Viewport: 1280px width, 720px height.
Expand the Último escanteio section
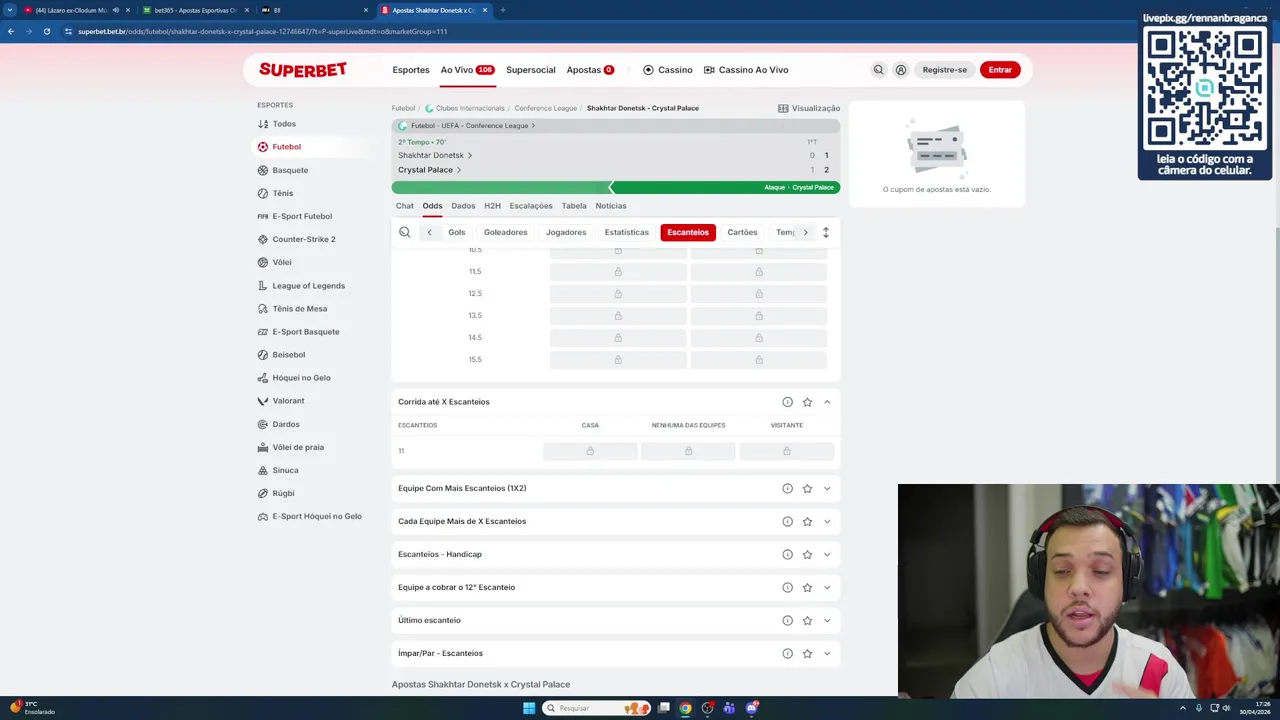pyautogui.click(x=827, y=620)
